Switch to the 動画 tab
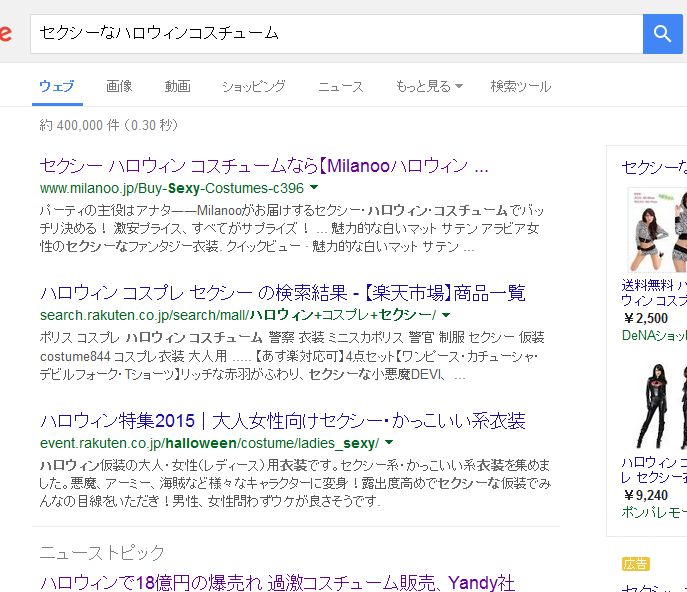 pyautogui.click(x=177, y=86)
